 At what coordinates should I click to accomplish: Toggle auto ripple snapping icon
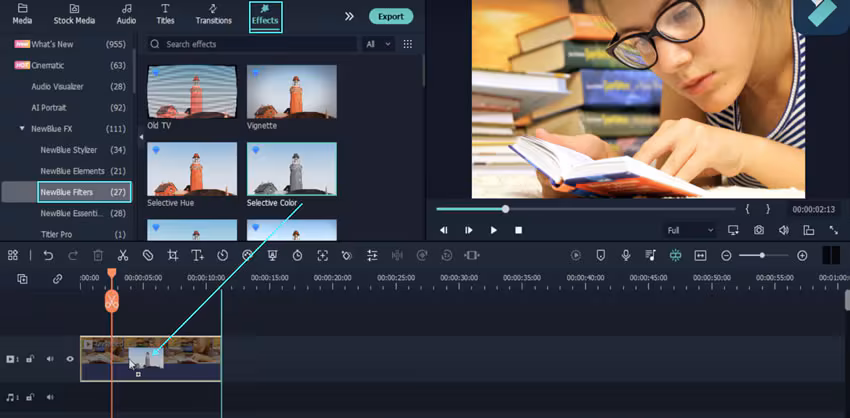(x=675, y=255)
